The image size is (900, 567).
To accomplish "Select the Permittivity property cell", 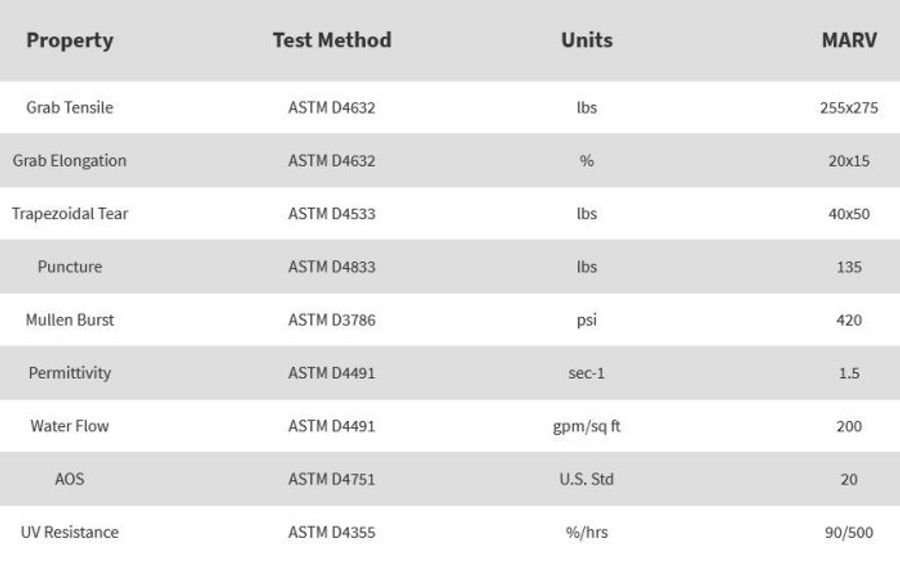I will pos(69,373).
